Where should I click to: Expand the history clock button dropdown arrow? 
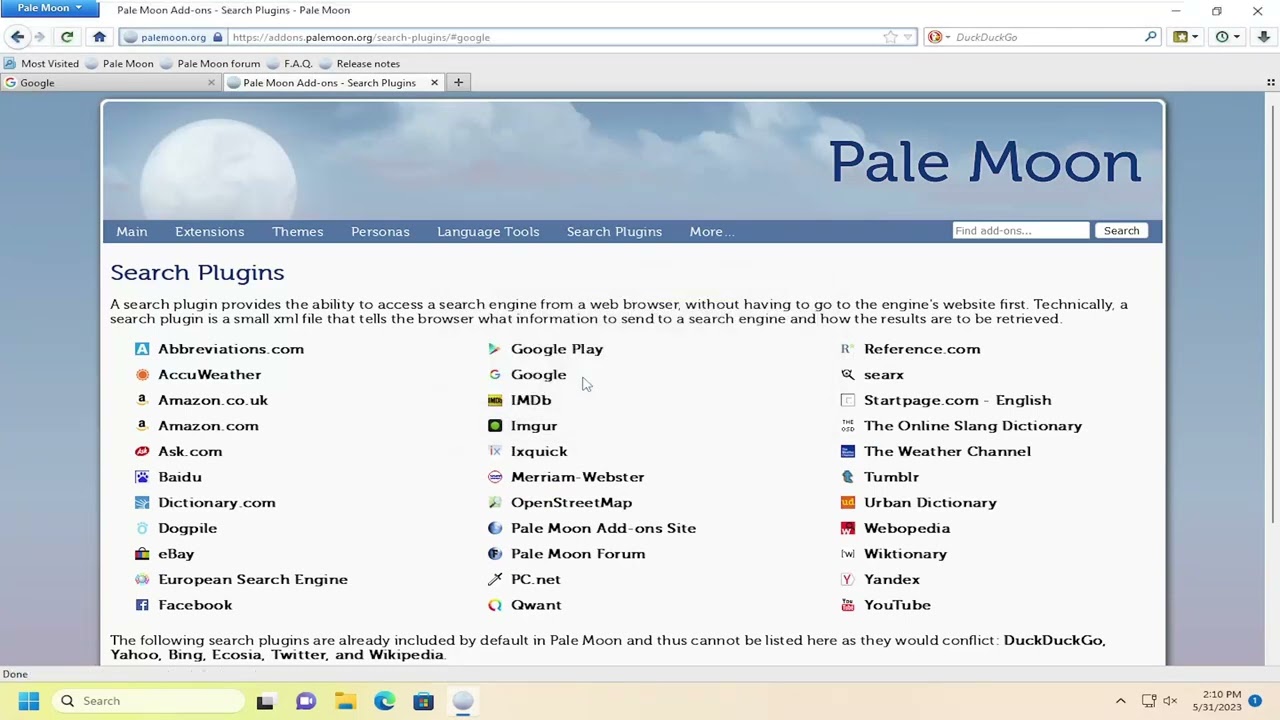tap(1237, 37)
